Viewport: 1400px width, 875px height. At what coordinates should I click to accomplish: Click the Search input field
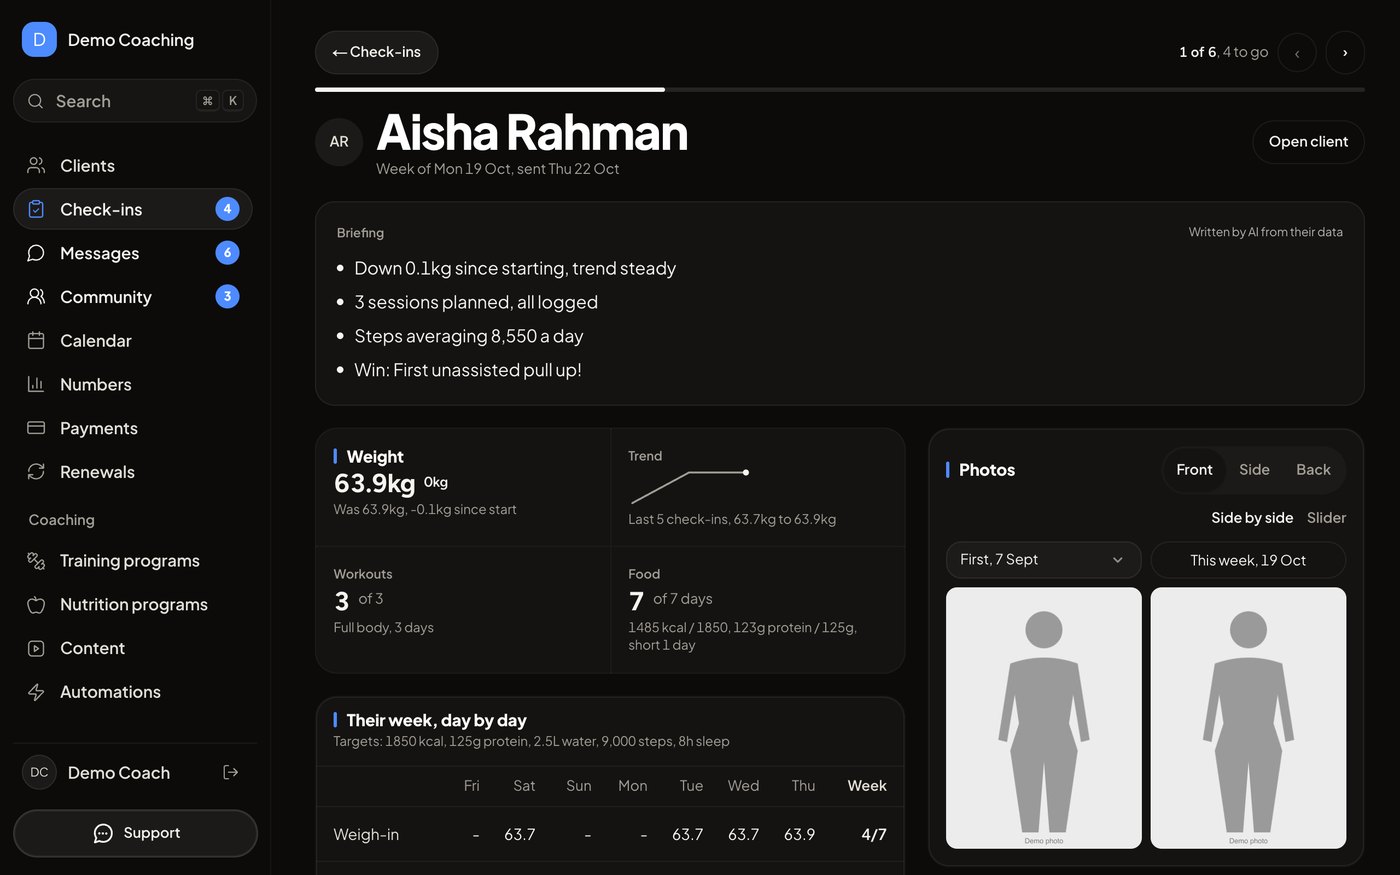tap(135, 101)
